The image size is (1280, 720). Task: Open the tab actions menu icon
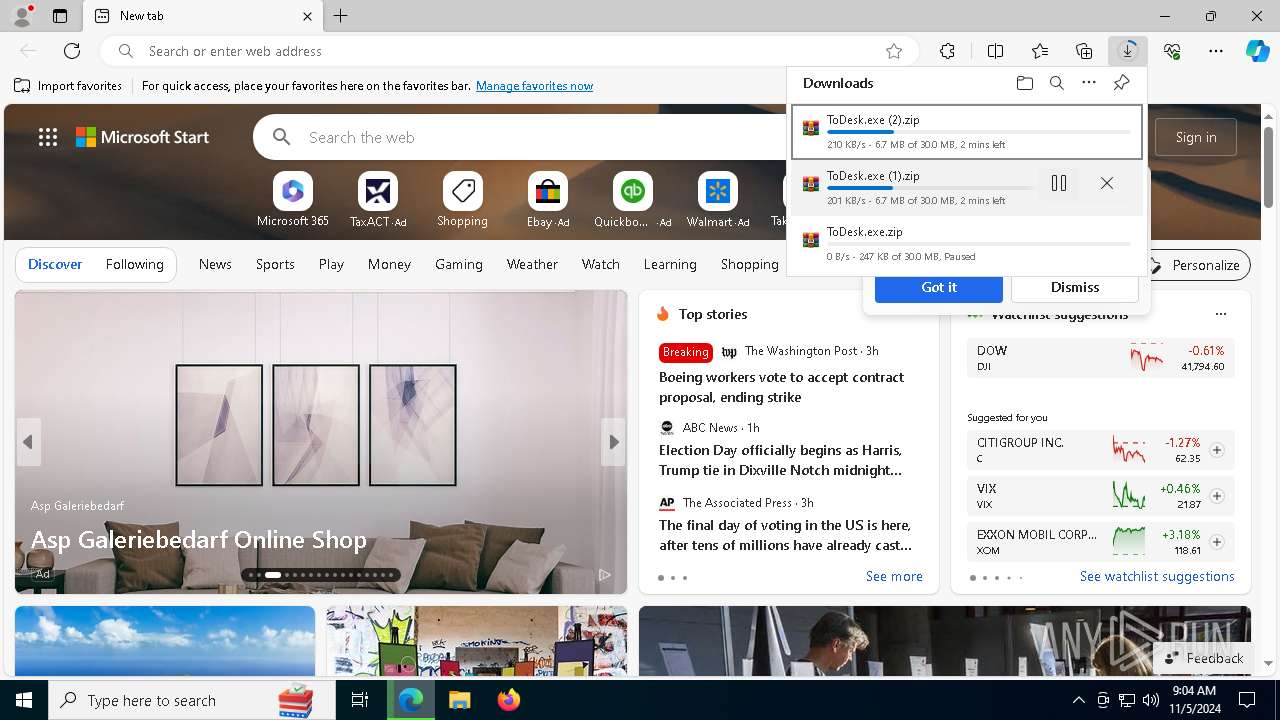pos(60,16)
